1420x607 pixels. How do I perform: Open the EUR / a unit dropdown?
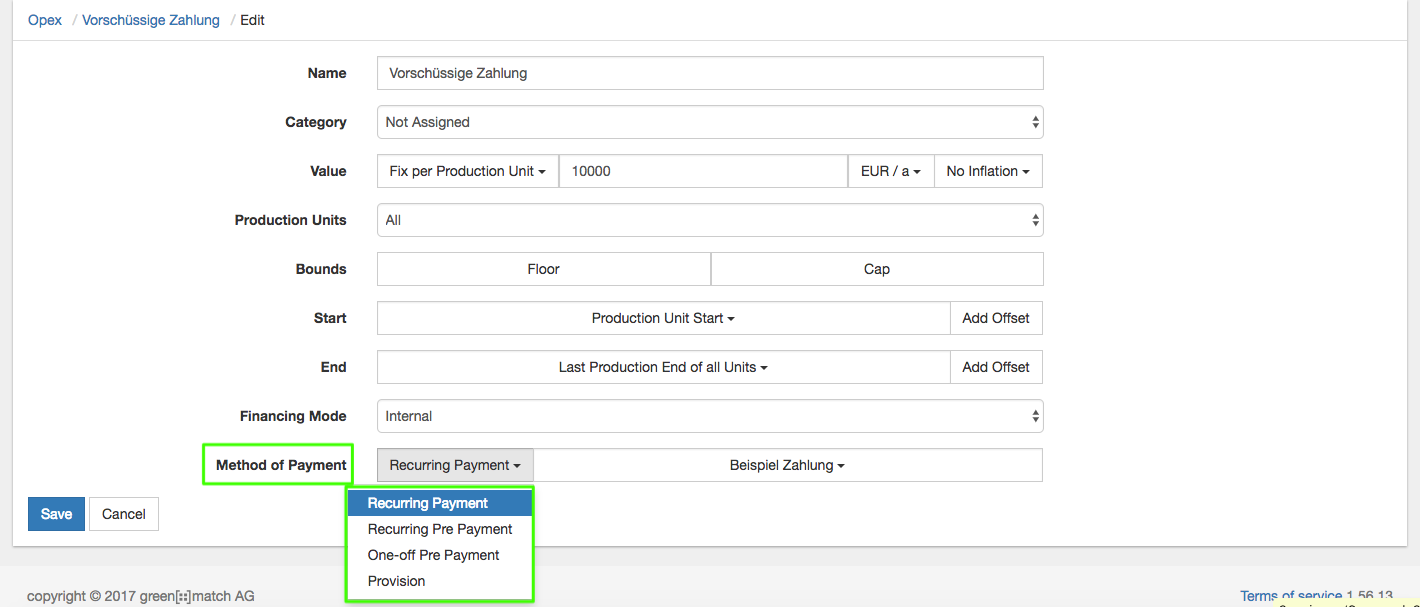[890, 171]
